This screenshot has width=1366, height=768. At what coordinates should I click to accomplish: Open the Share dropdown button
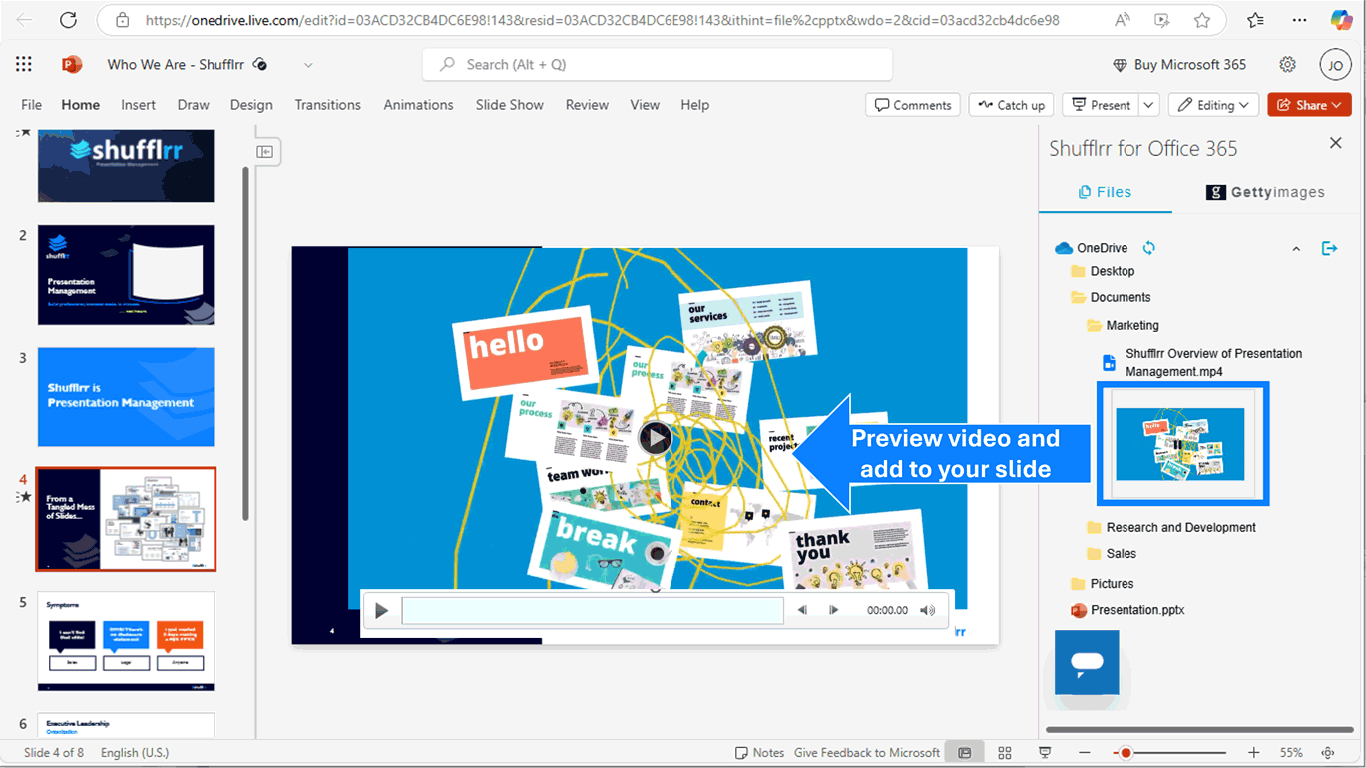point(1309,105)
